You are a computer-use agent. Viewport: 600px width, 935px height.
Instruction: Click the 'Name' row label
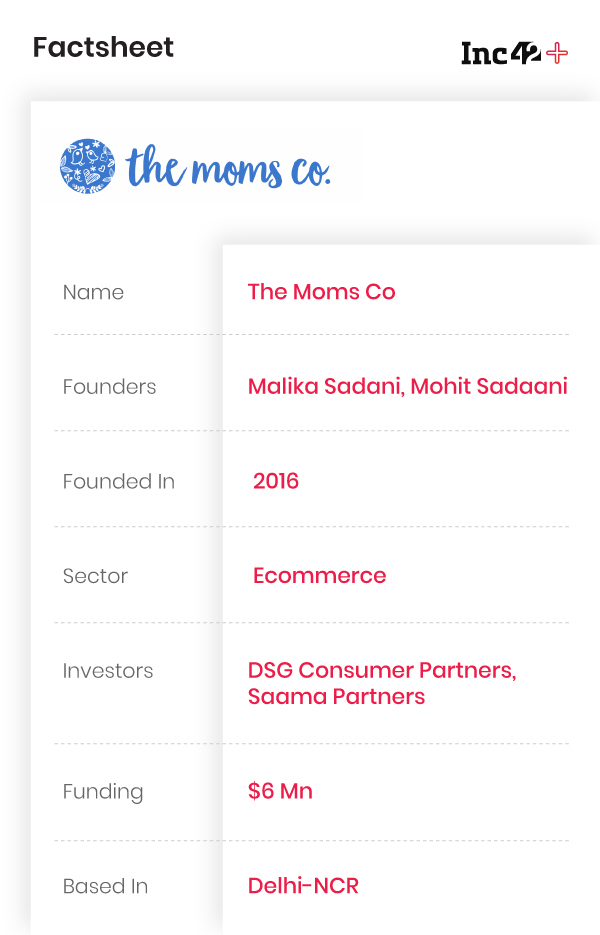tap(93, 292)
